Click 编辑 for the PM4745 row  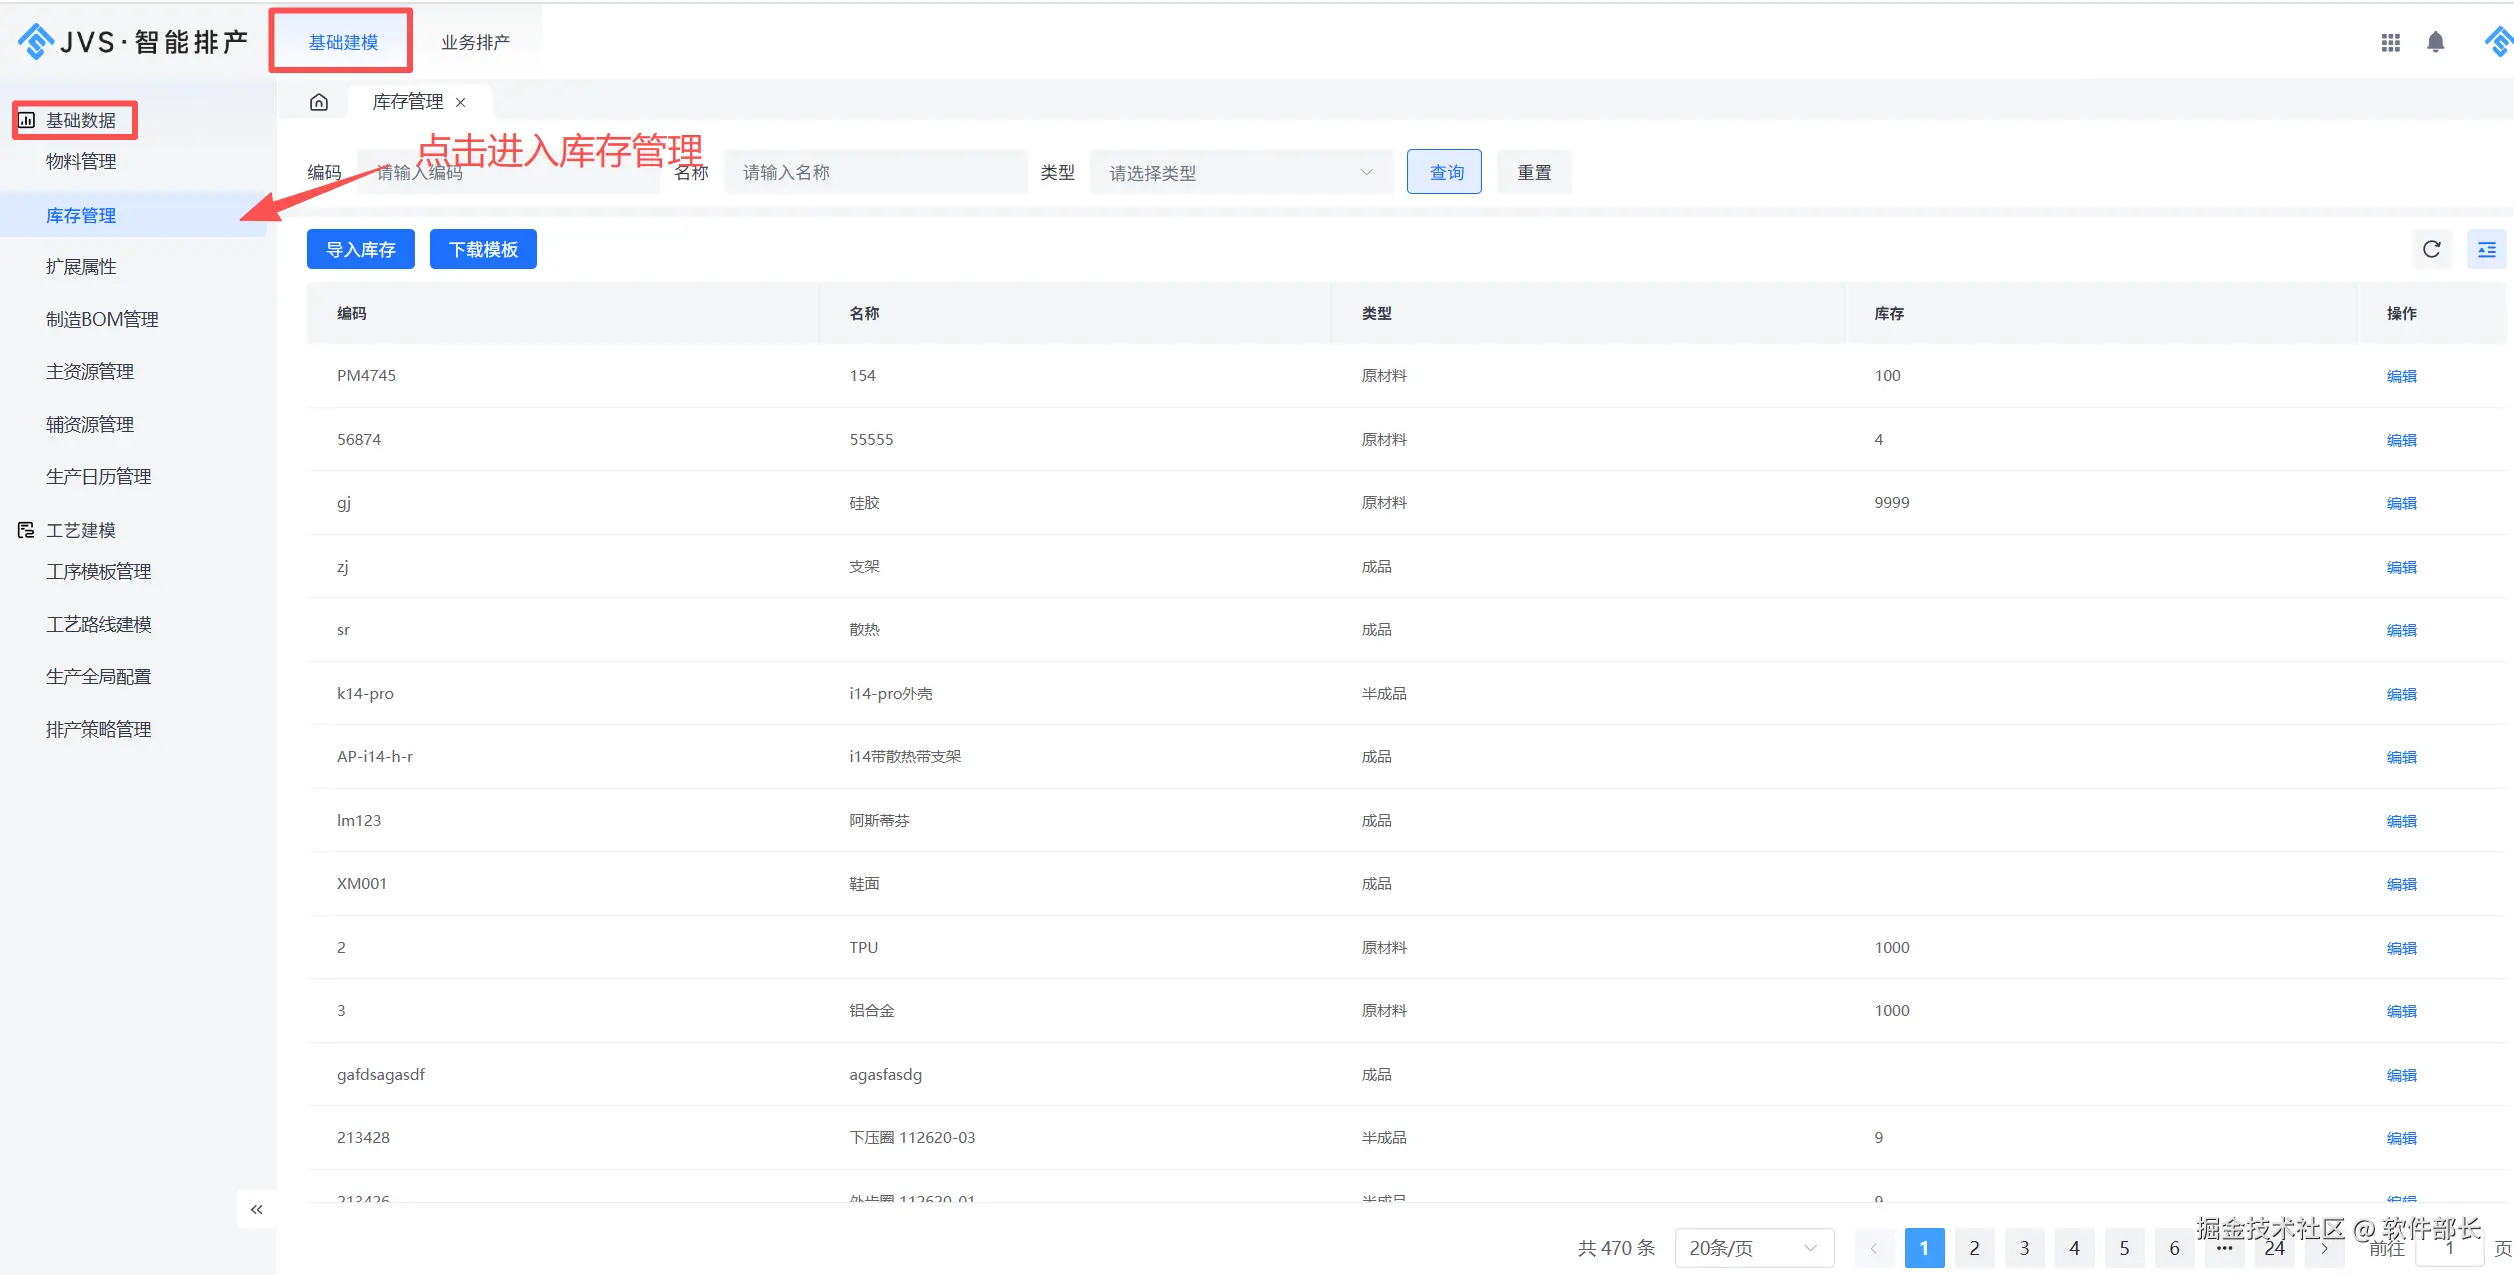point(2400,376)
